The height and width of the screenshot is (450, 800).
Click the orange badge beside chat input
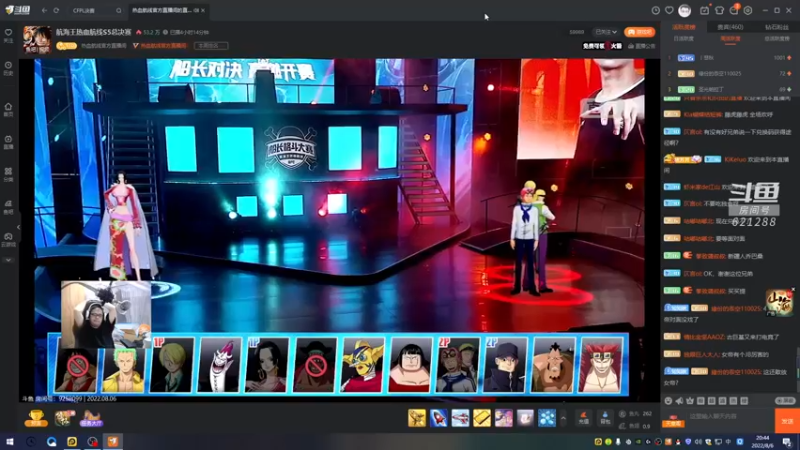coord(673,422)
